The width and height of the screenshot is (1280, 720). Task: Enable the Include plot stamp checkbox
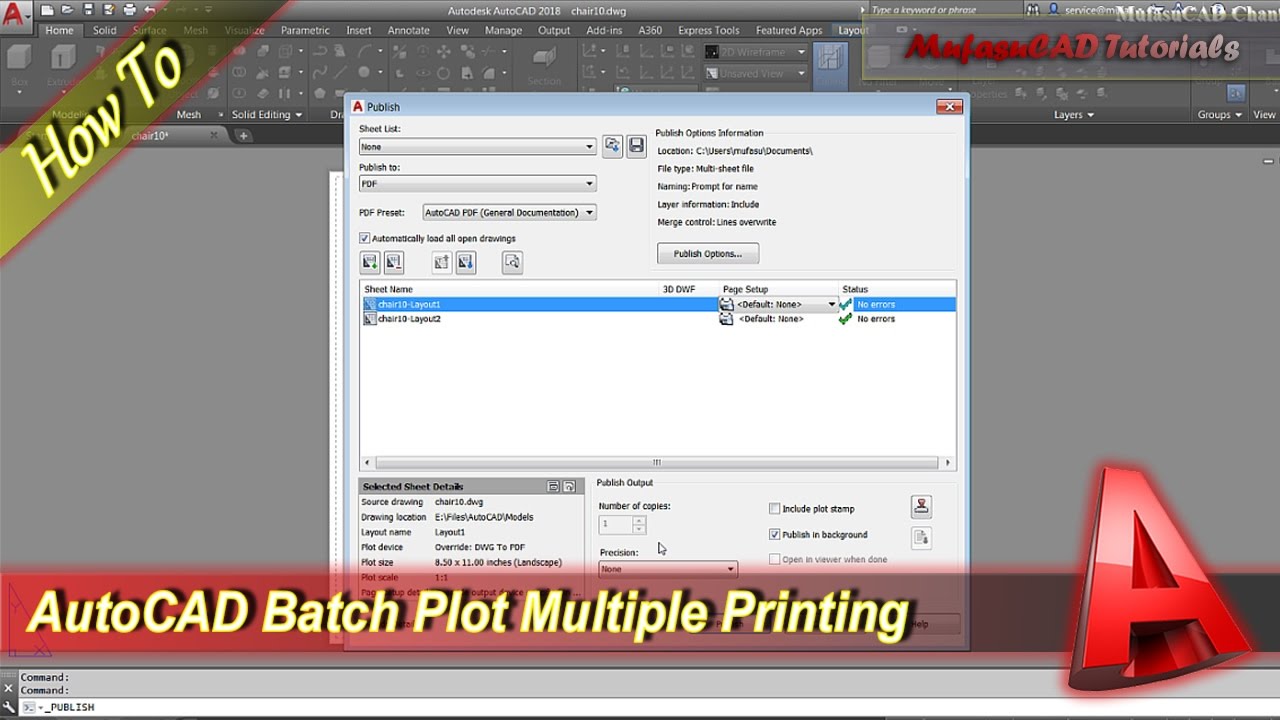point(774,509)
